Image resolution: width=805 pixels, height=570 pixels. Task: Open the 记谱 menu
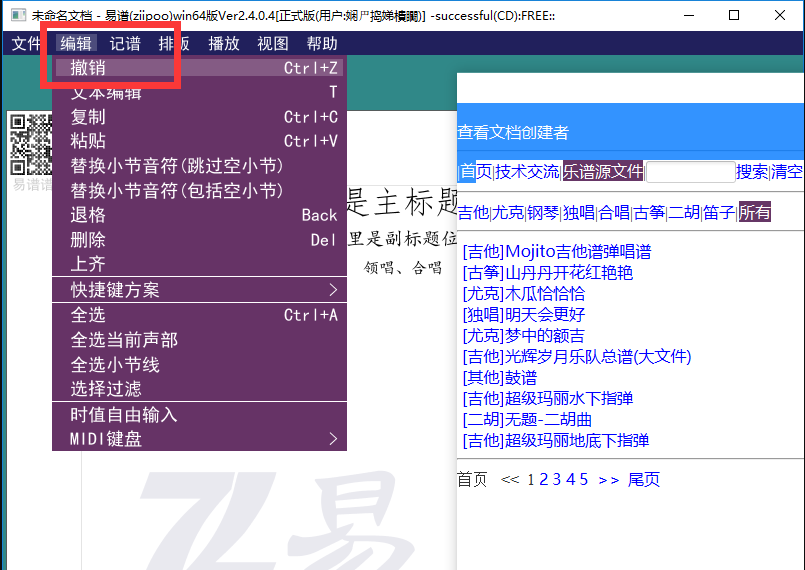(x=125, y=44)
